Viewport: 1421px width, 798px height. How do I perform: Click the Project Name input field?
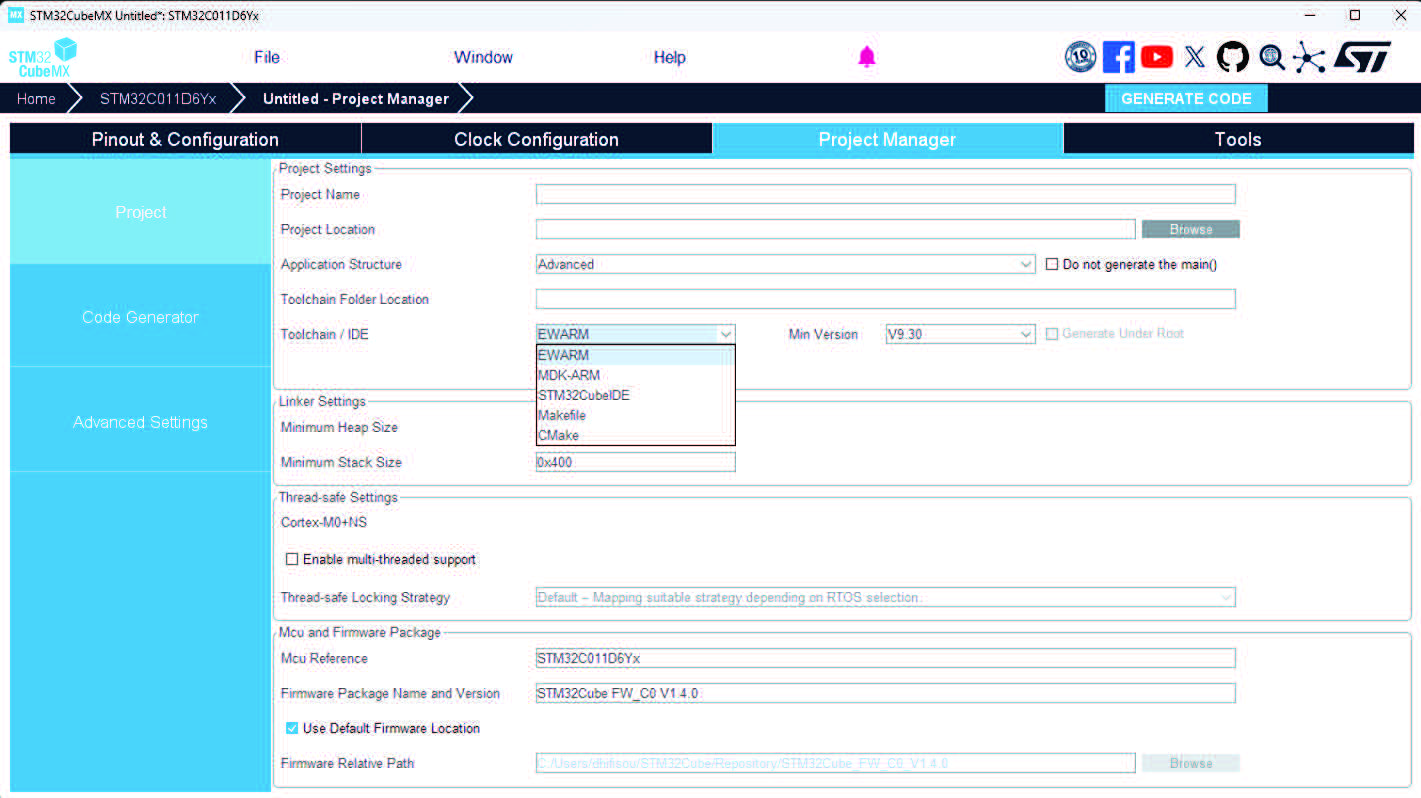(x=885, y=194)
